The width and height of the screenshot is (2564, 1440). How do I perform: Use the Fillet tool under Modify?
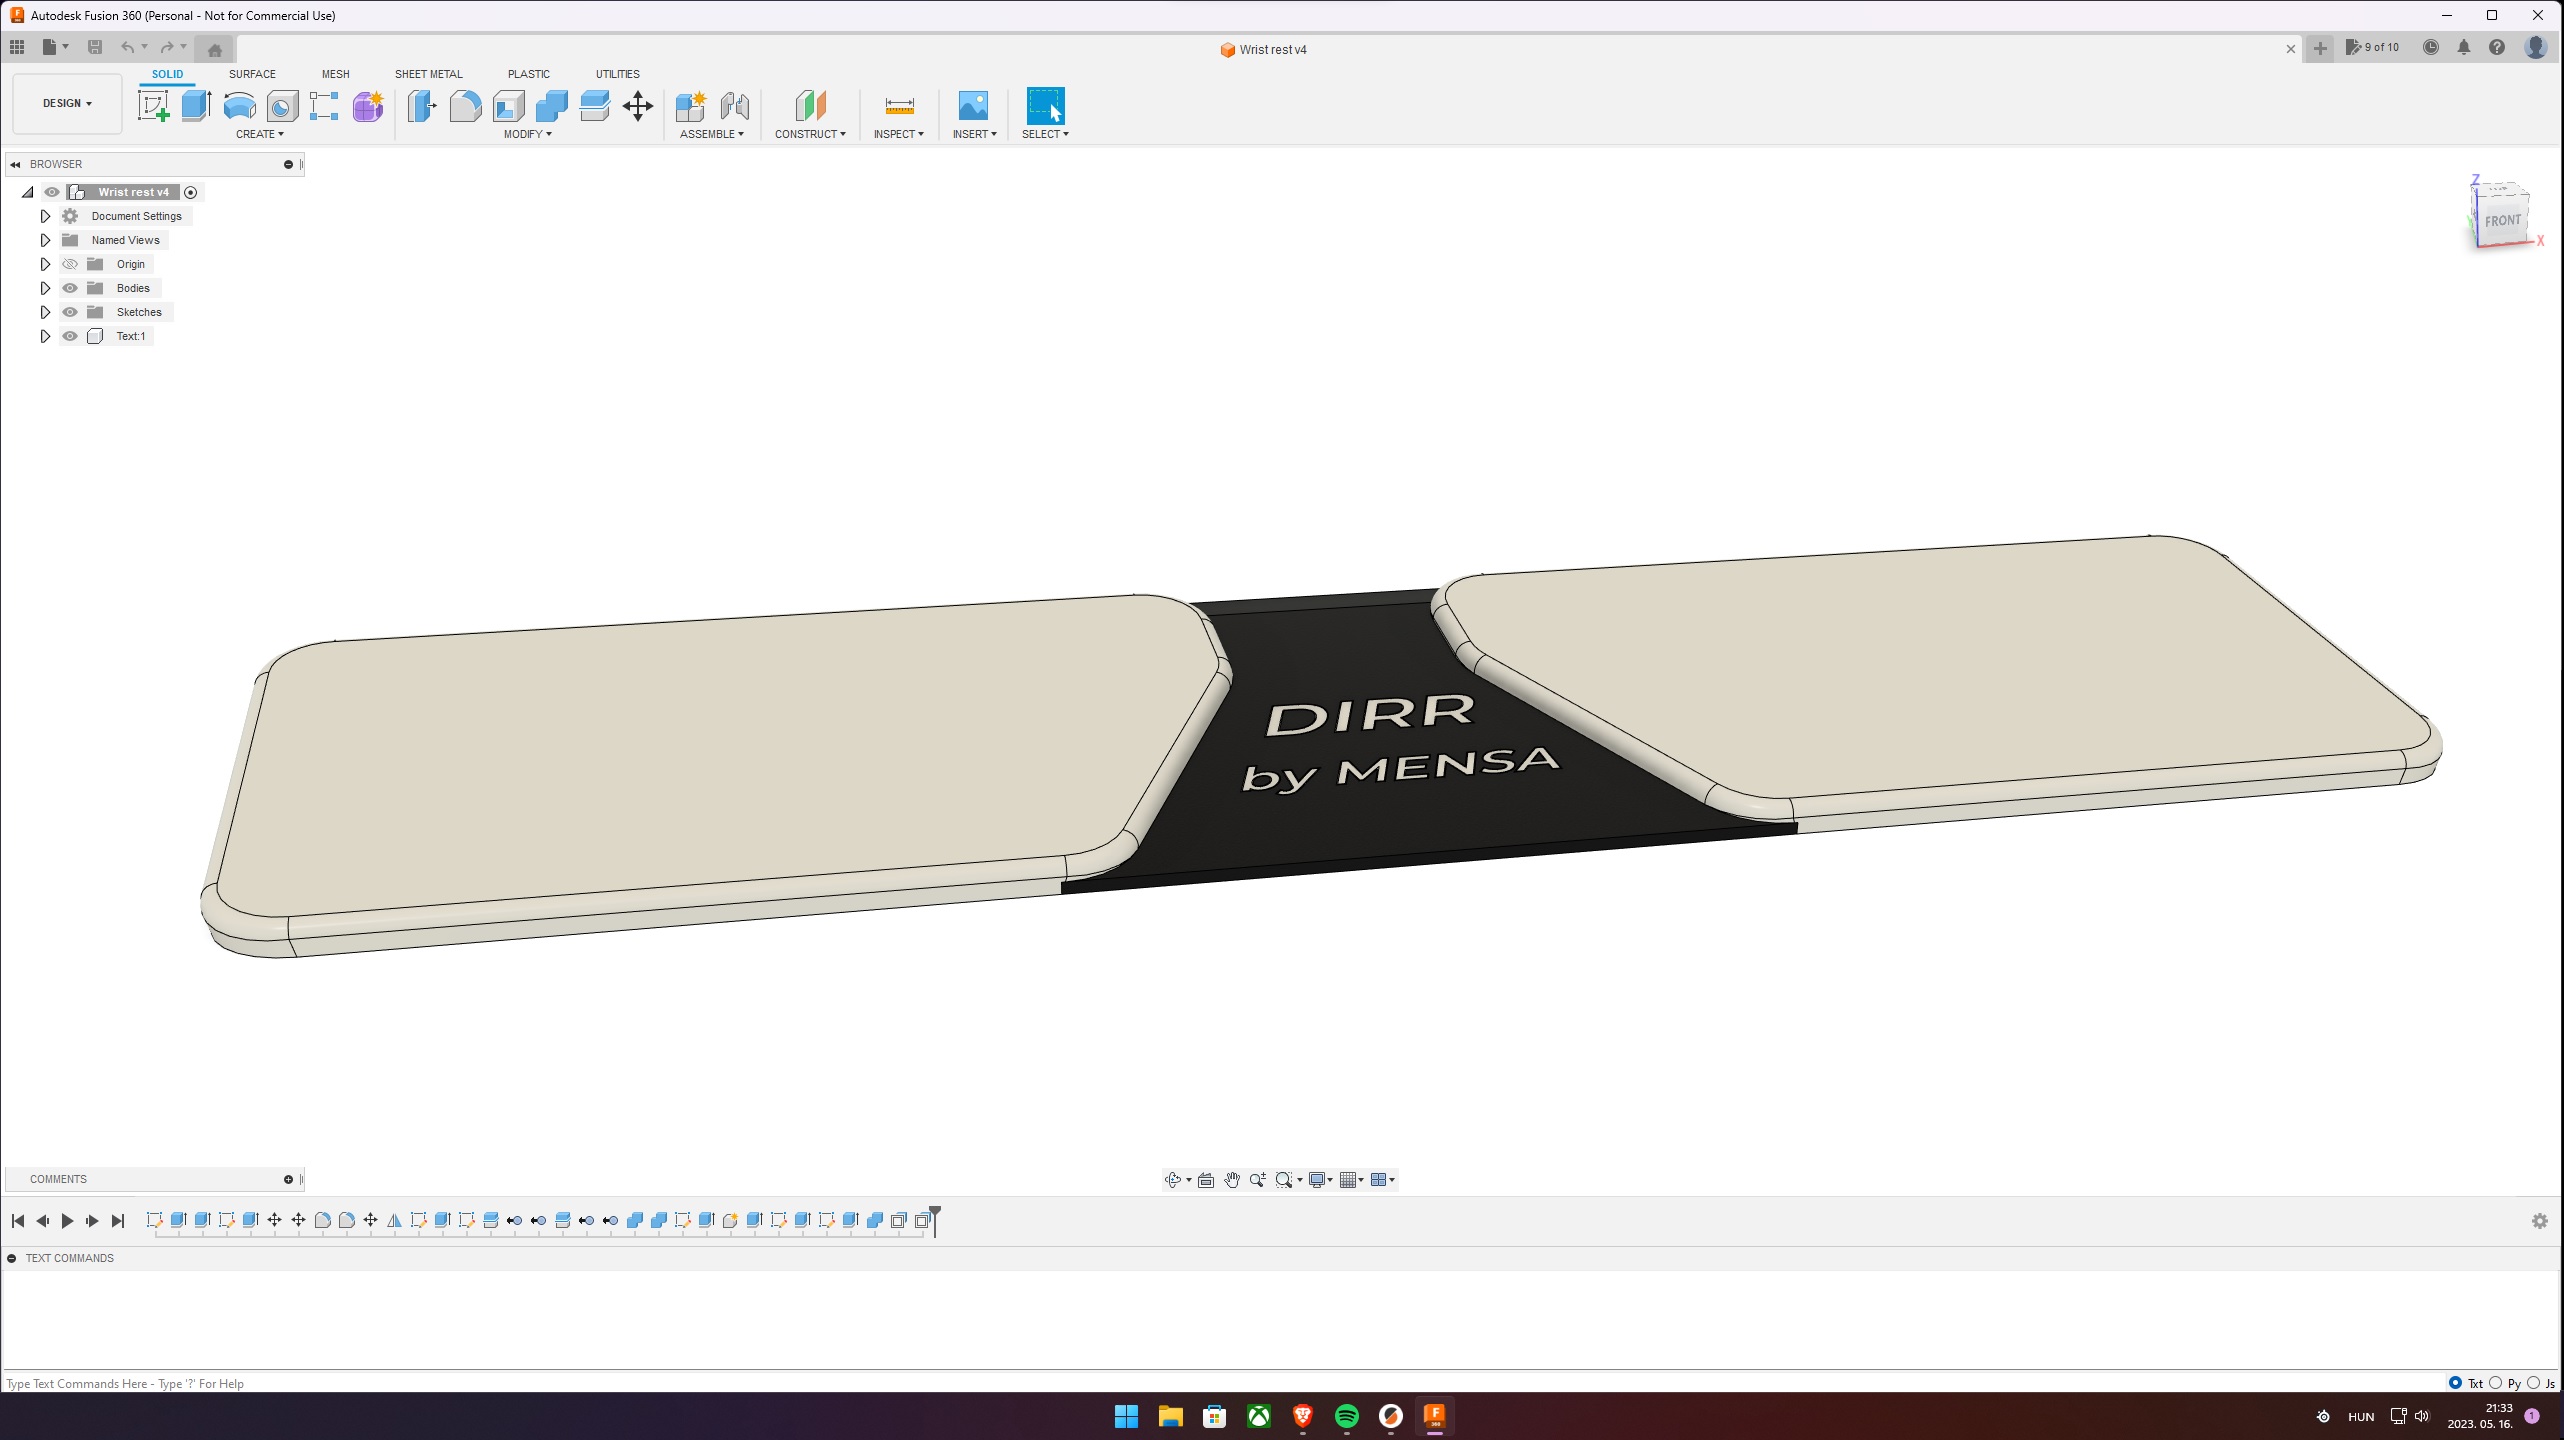[466, 106]
